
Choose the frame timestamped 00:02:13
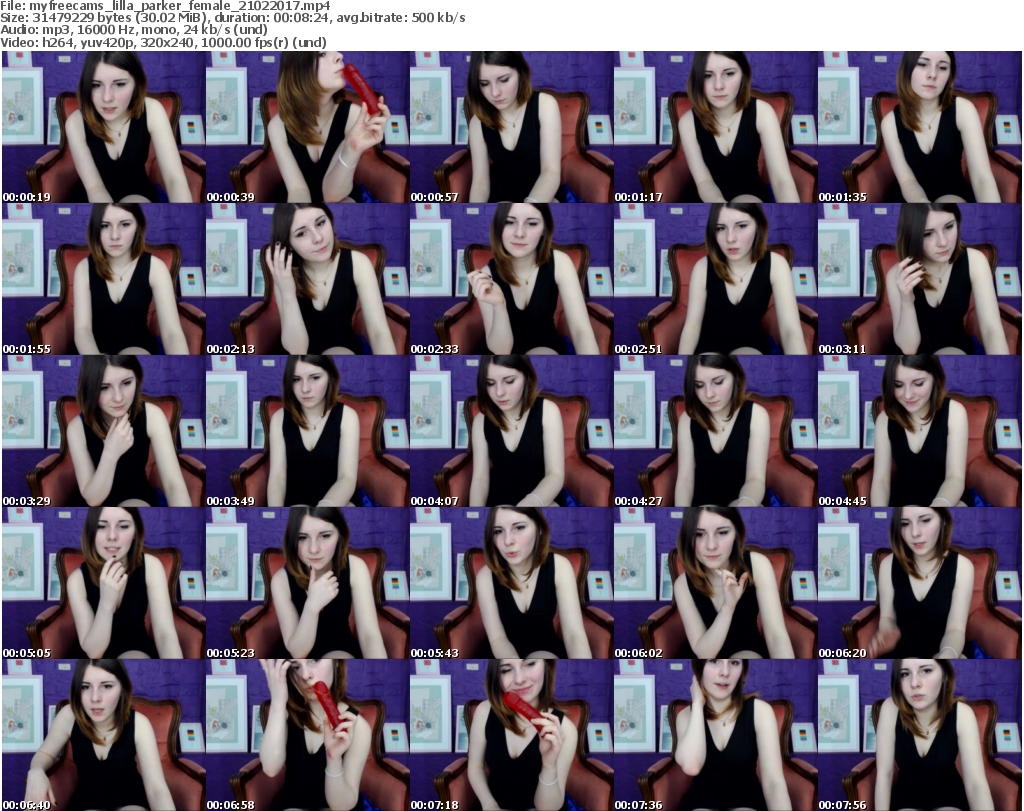[x=308, y=279]
